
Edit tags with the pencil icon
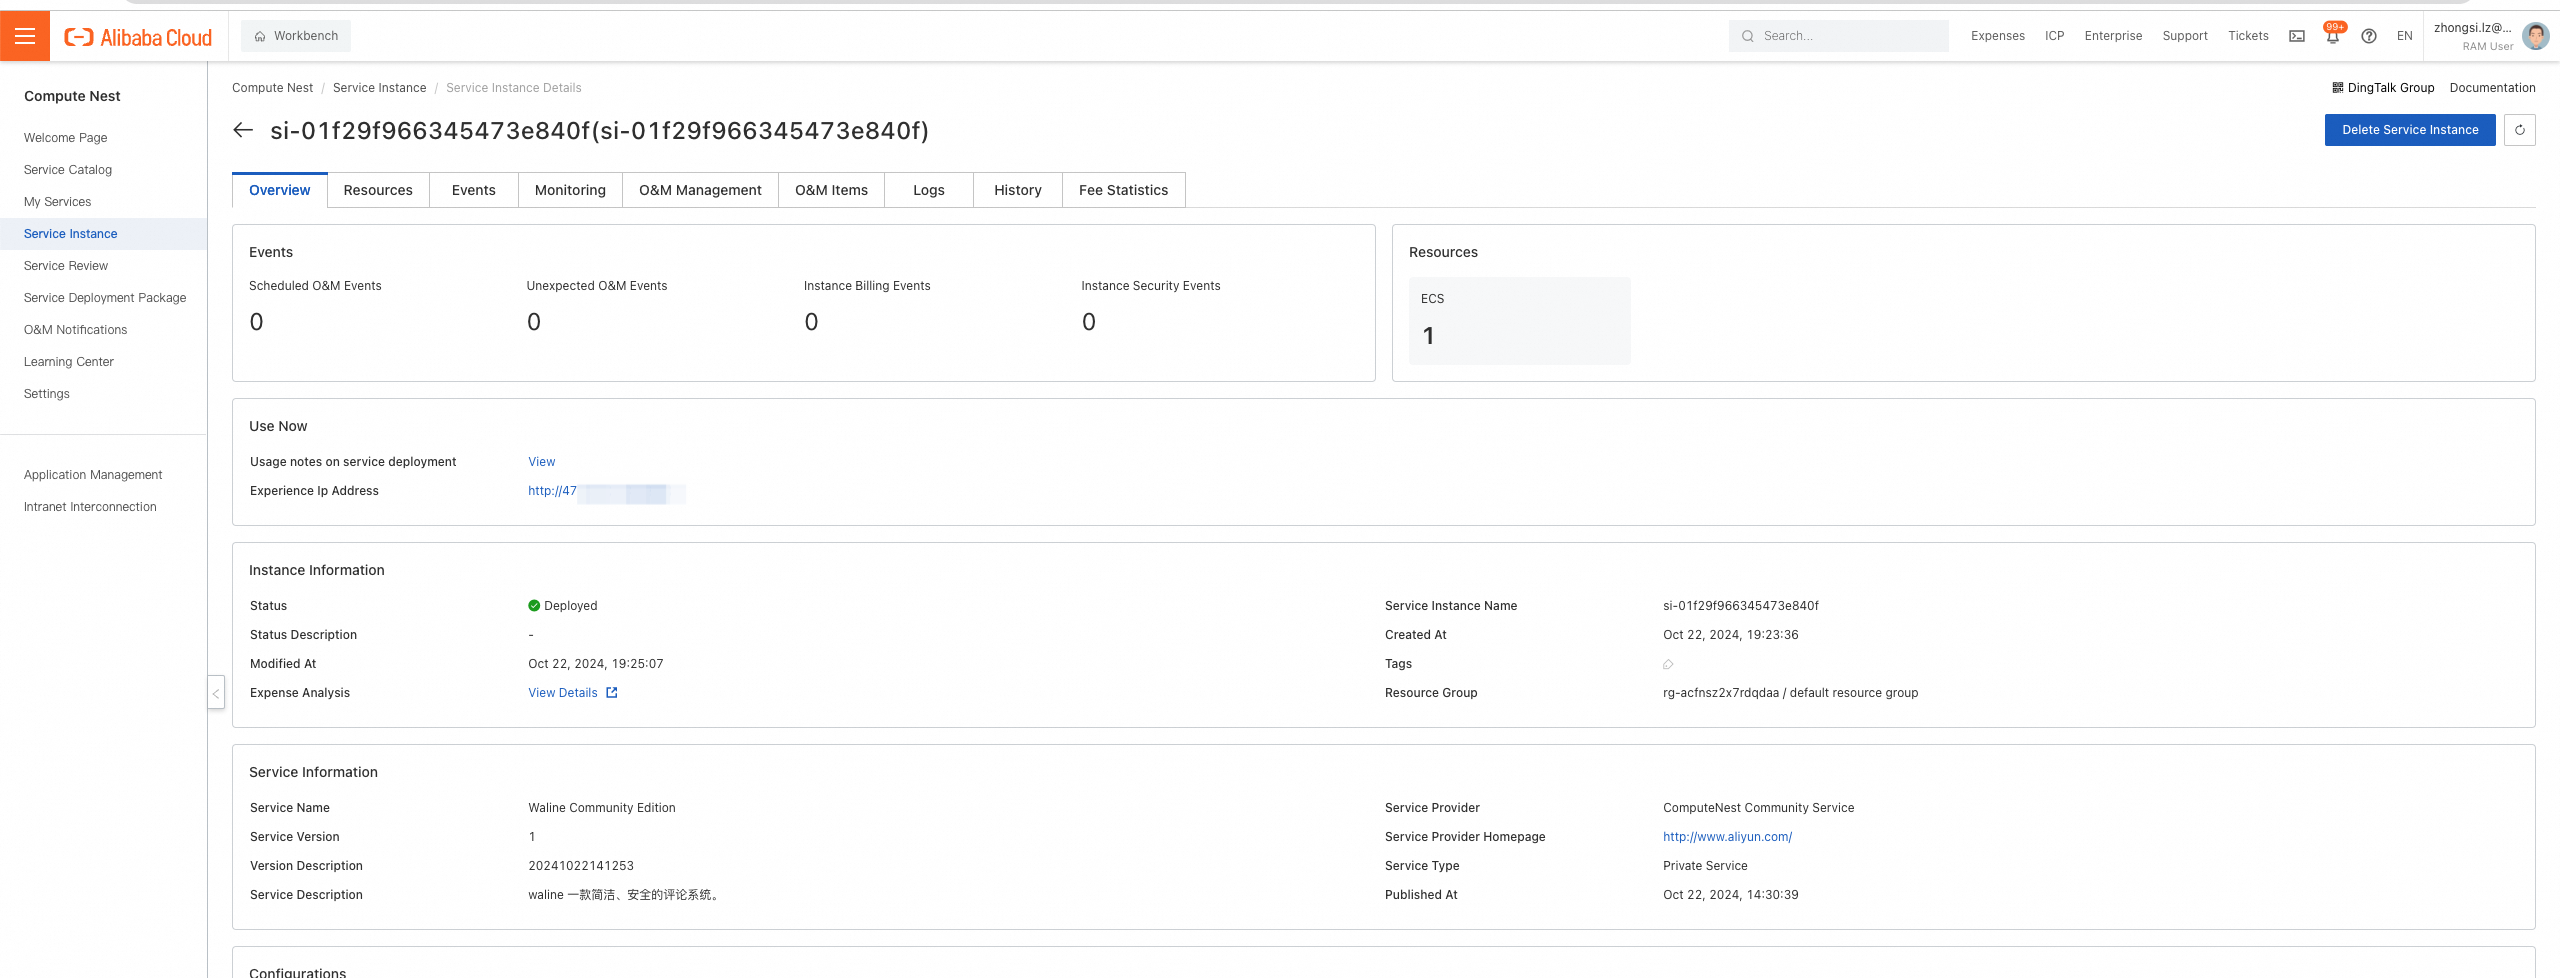pyautogui.click(x=1668, y=664)
